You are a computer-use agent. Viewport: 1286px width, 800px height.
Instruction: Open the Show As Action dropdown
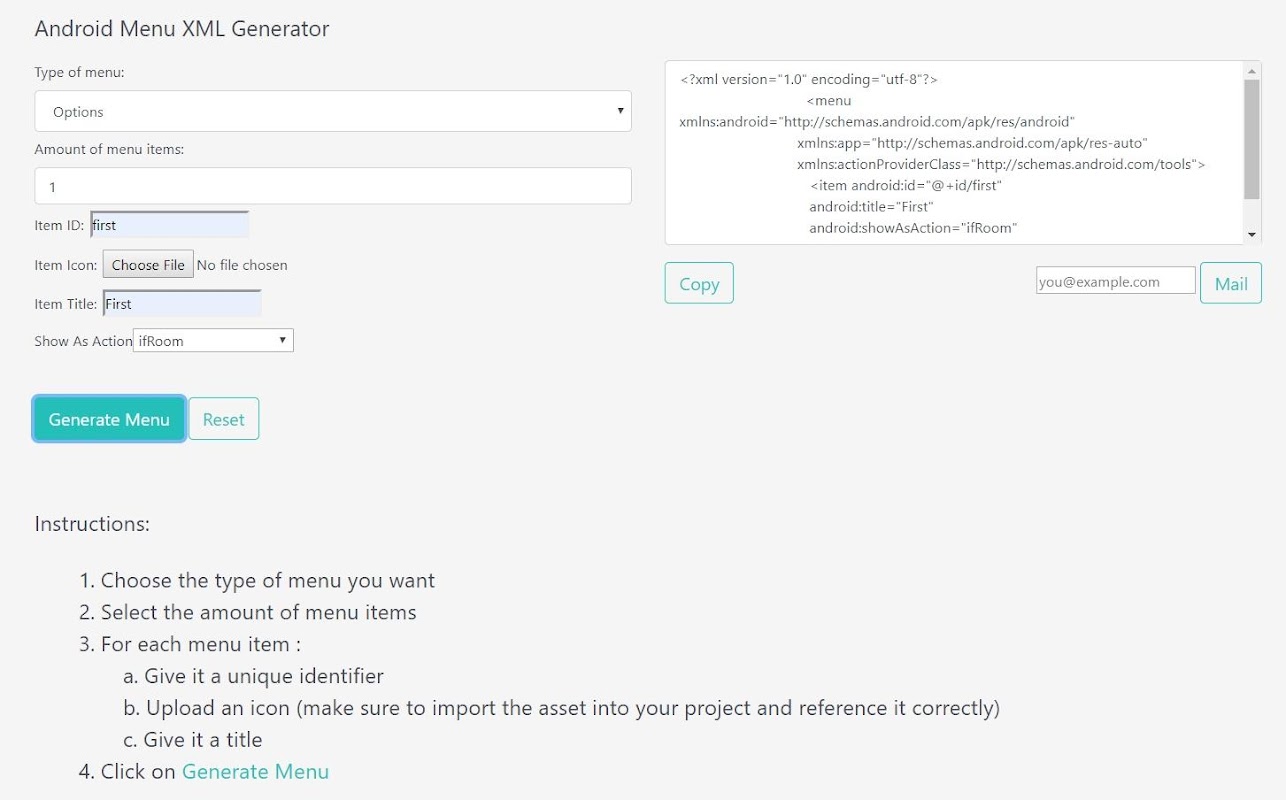(213, 341)
